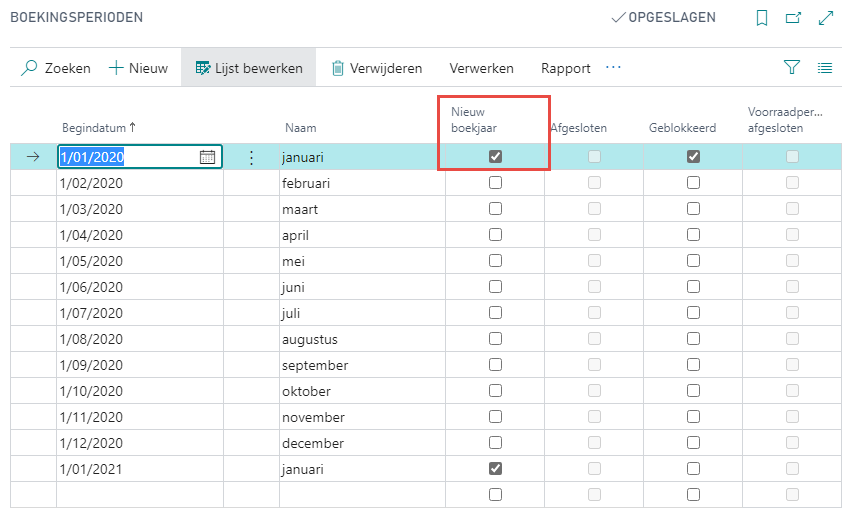Viewport: 859px width, 517px height.
Task: Click the expand to full screen icon
Action: 826,18
